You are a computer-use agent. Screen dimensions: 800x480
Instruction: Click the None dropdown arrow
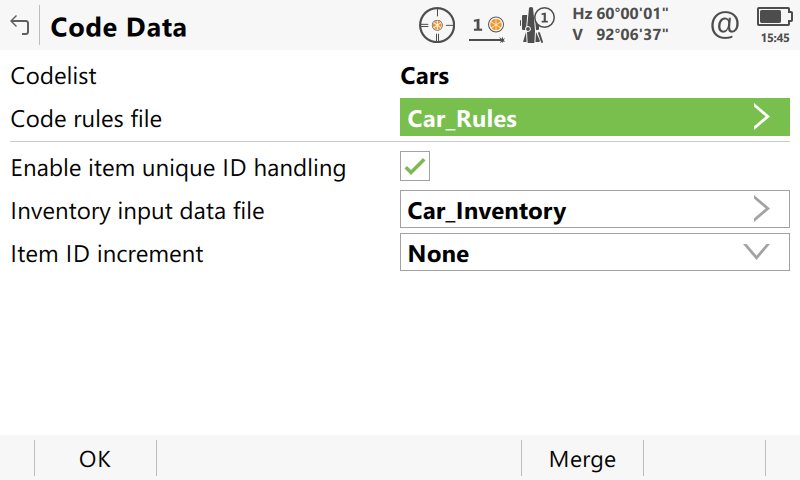point(757,253)
